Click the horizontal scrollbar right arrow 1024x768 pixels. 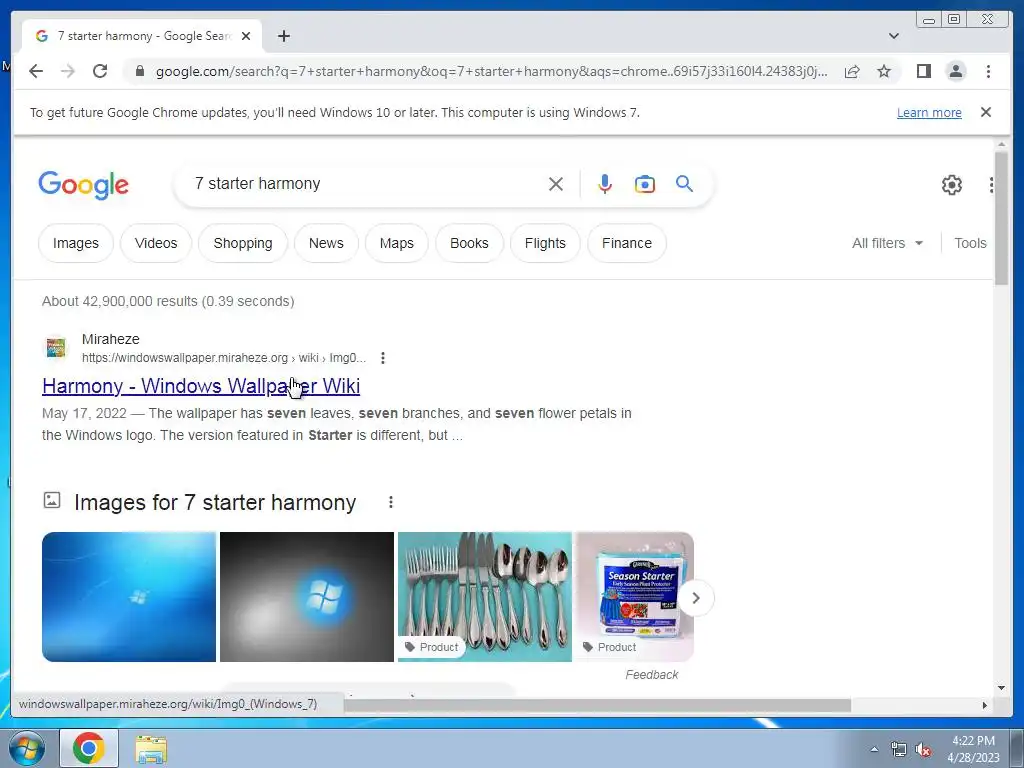click(985, 705)
